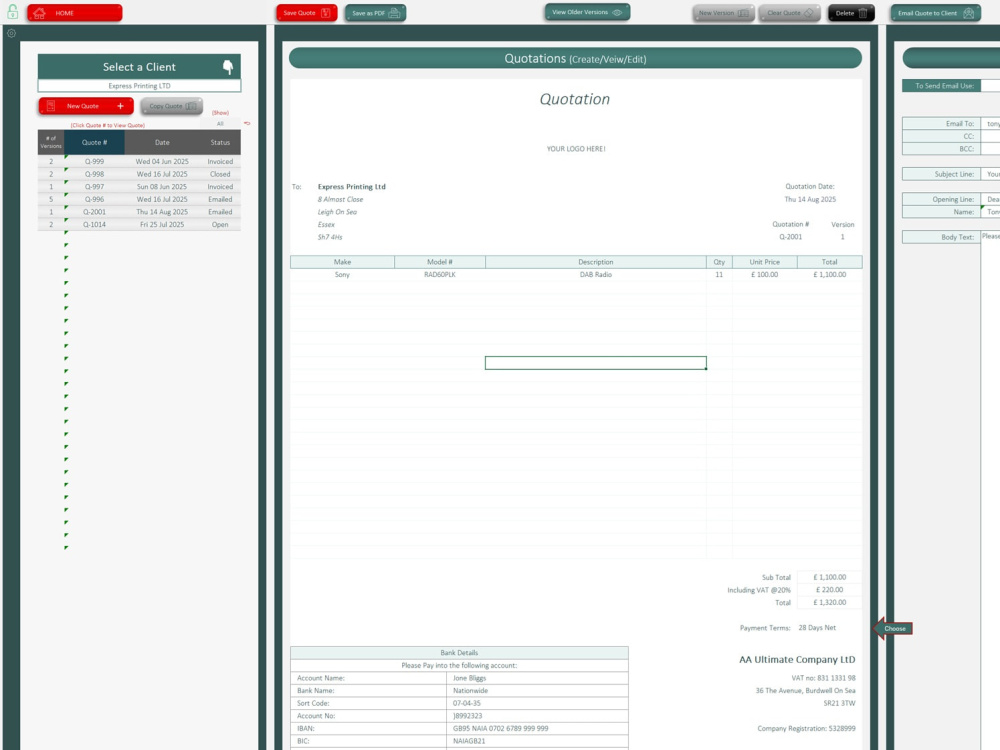Click Email Quote to Client
Image resolution: width=1000 pixels, height=750 pixels.
click(x=936, y=13)
